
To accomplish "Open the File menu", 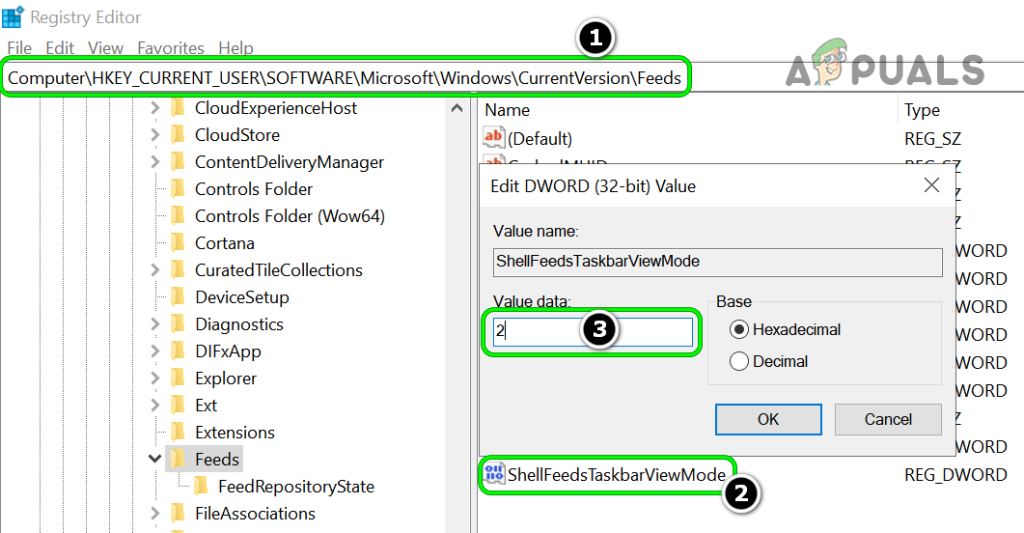I will pos(19,48).
